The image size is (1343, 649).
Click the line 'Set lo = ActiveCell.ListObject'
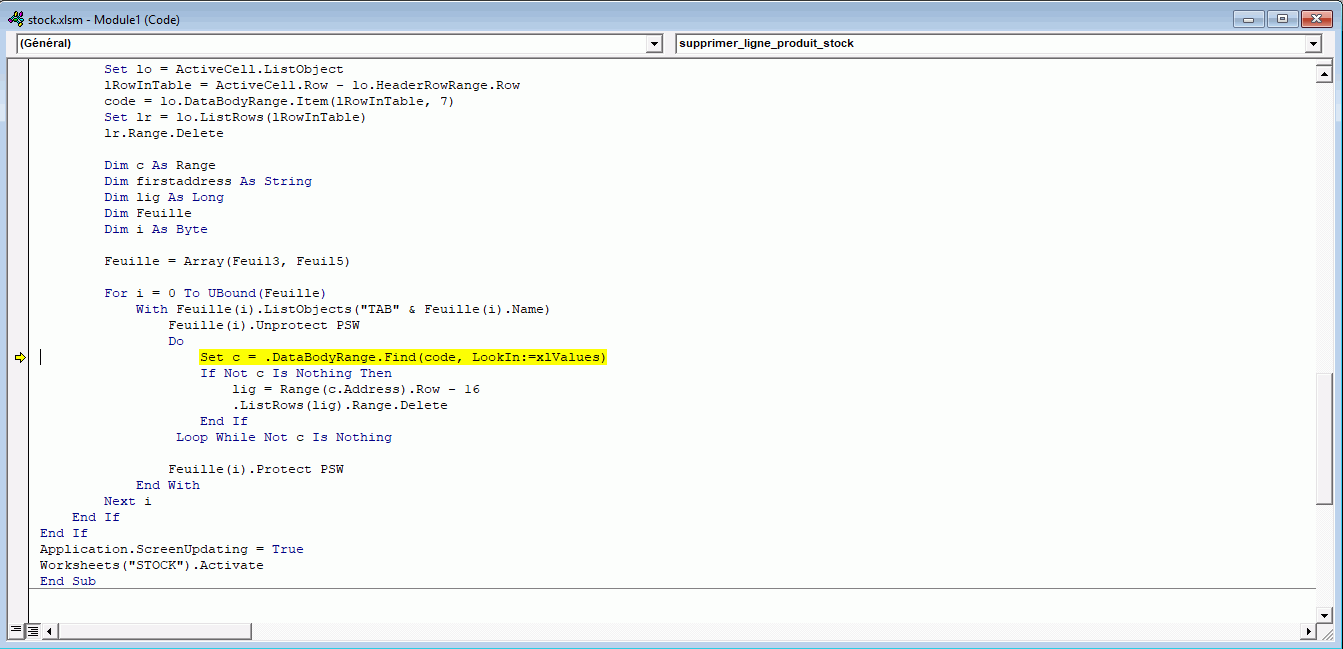pos(224,69)
